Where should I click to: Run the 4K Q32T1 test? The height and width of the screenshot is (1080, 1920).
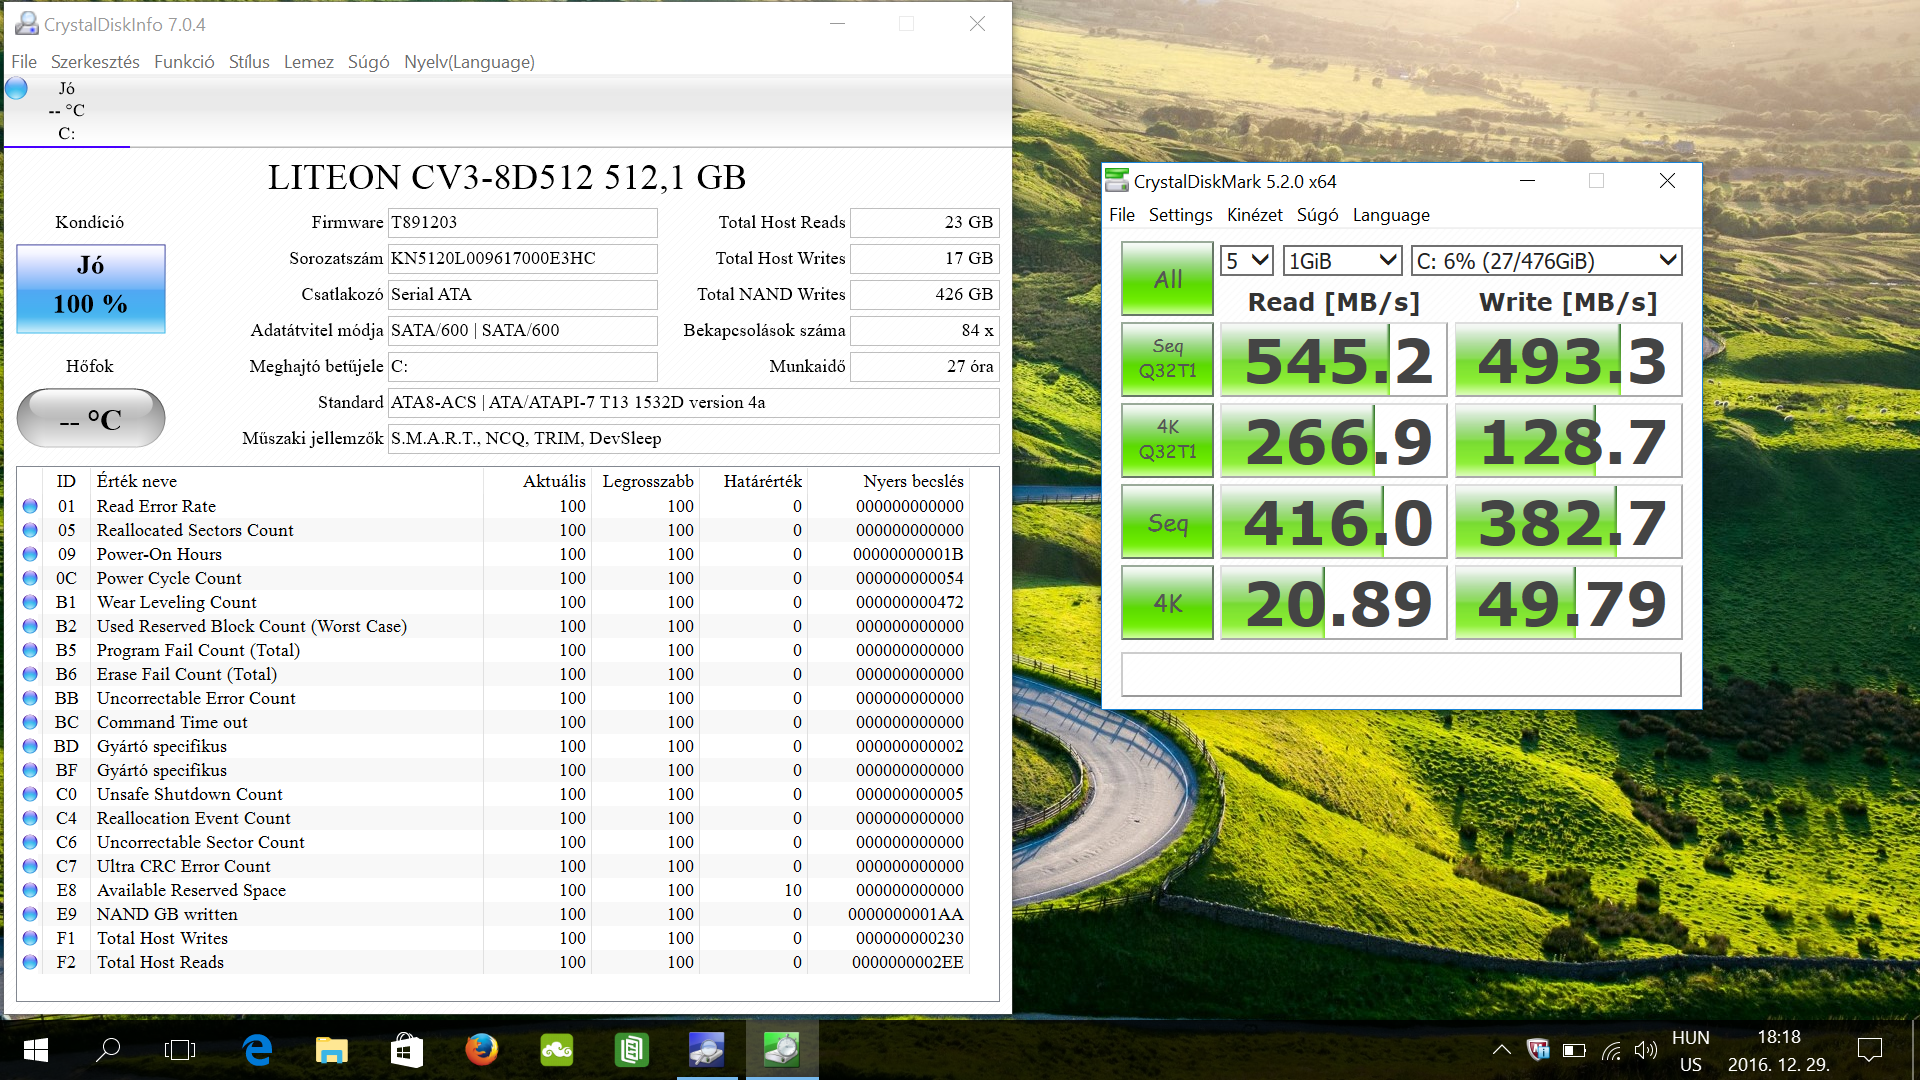coord(1167,440)
